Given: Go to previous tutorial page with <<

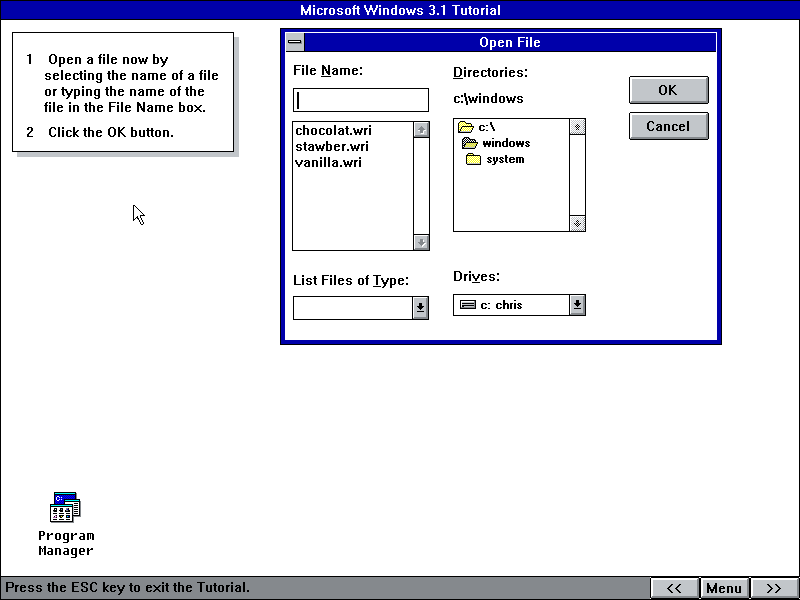Looking at the screenshot, I should click(x=674, y=588).
